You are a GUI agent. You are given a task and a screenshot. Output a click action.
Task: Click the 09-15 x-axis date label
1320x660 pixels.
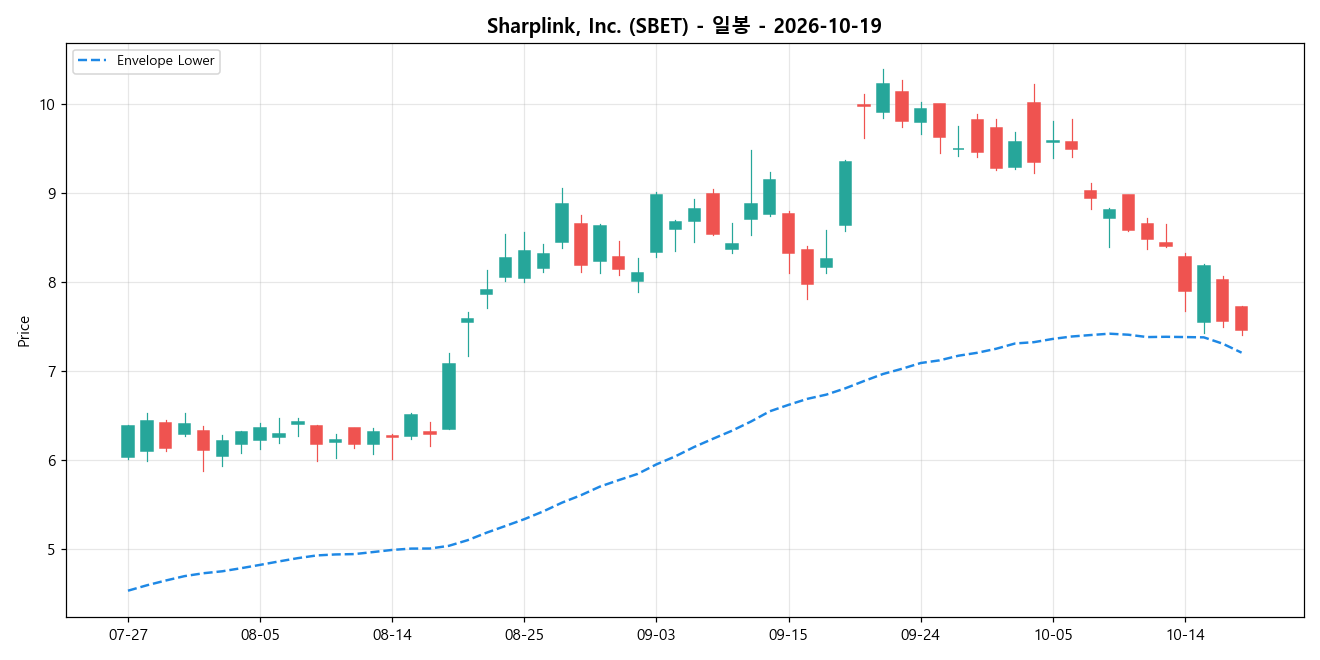click(788, 634)
